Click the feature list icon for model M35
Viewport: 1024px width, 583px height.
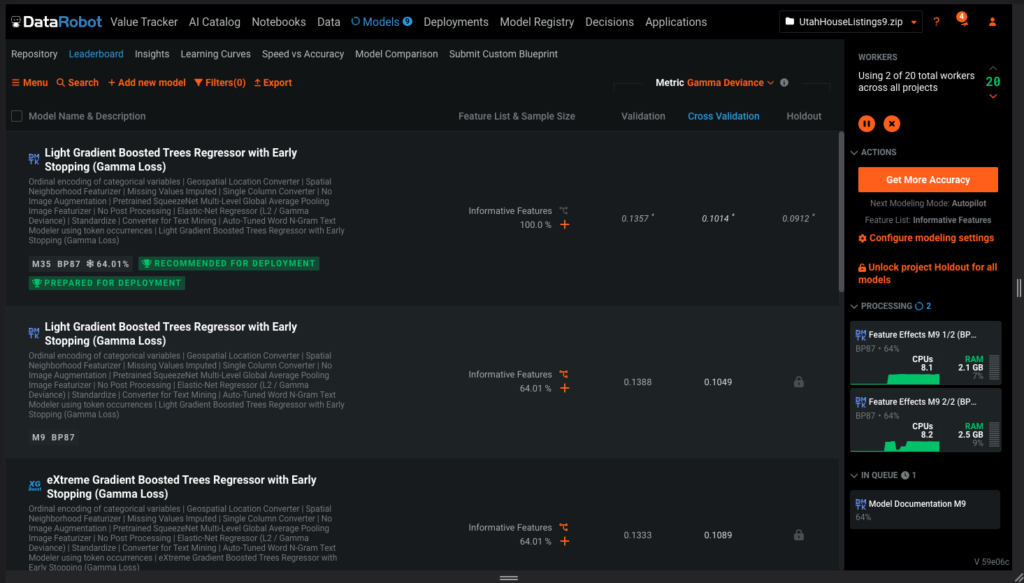[564, 211]
